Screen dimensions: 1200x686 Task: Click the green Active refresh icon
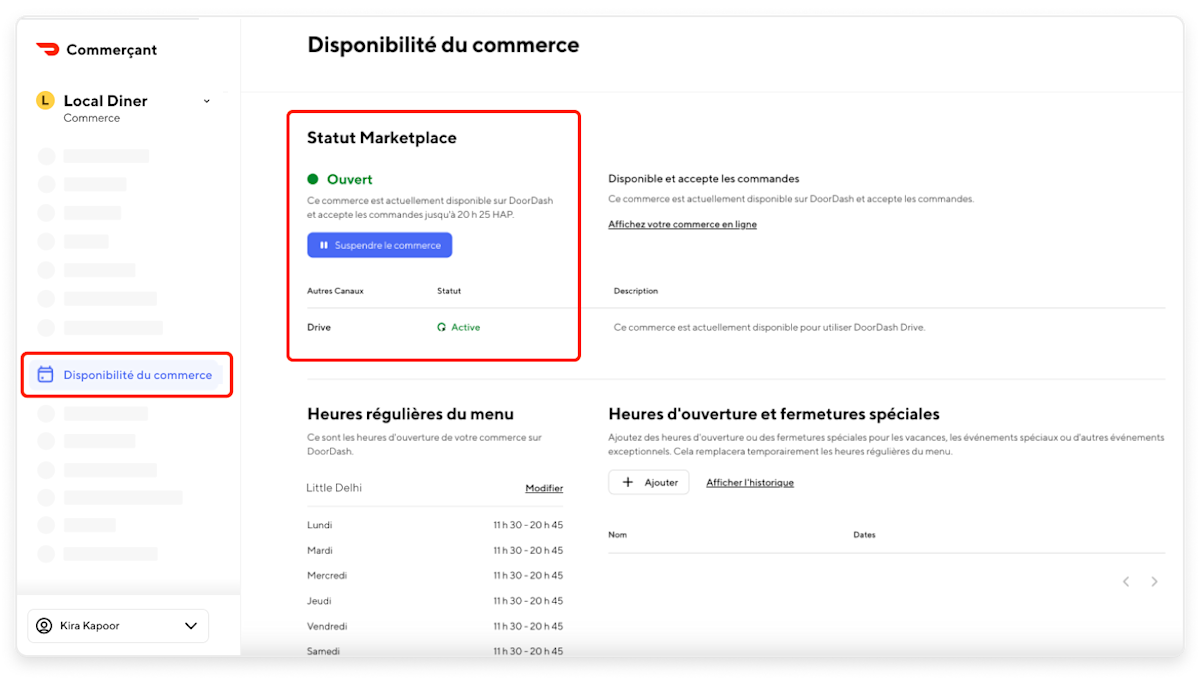tap(442, 327)
